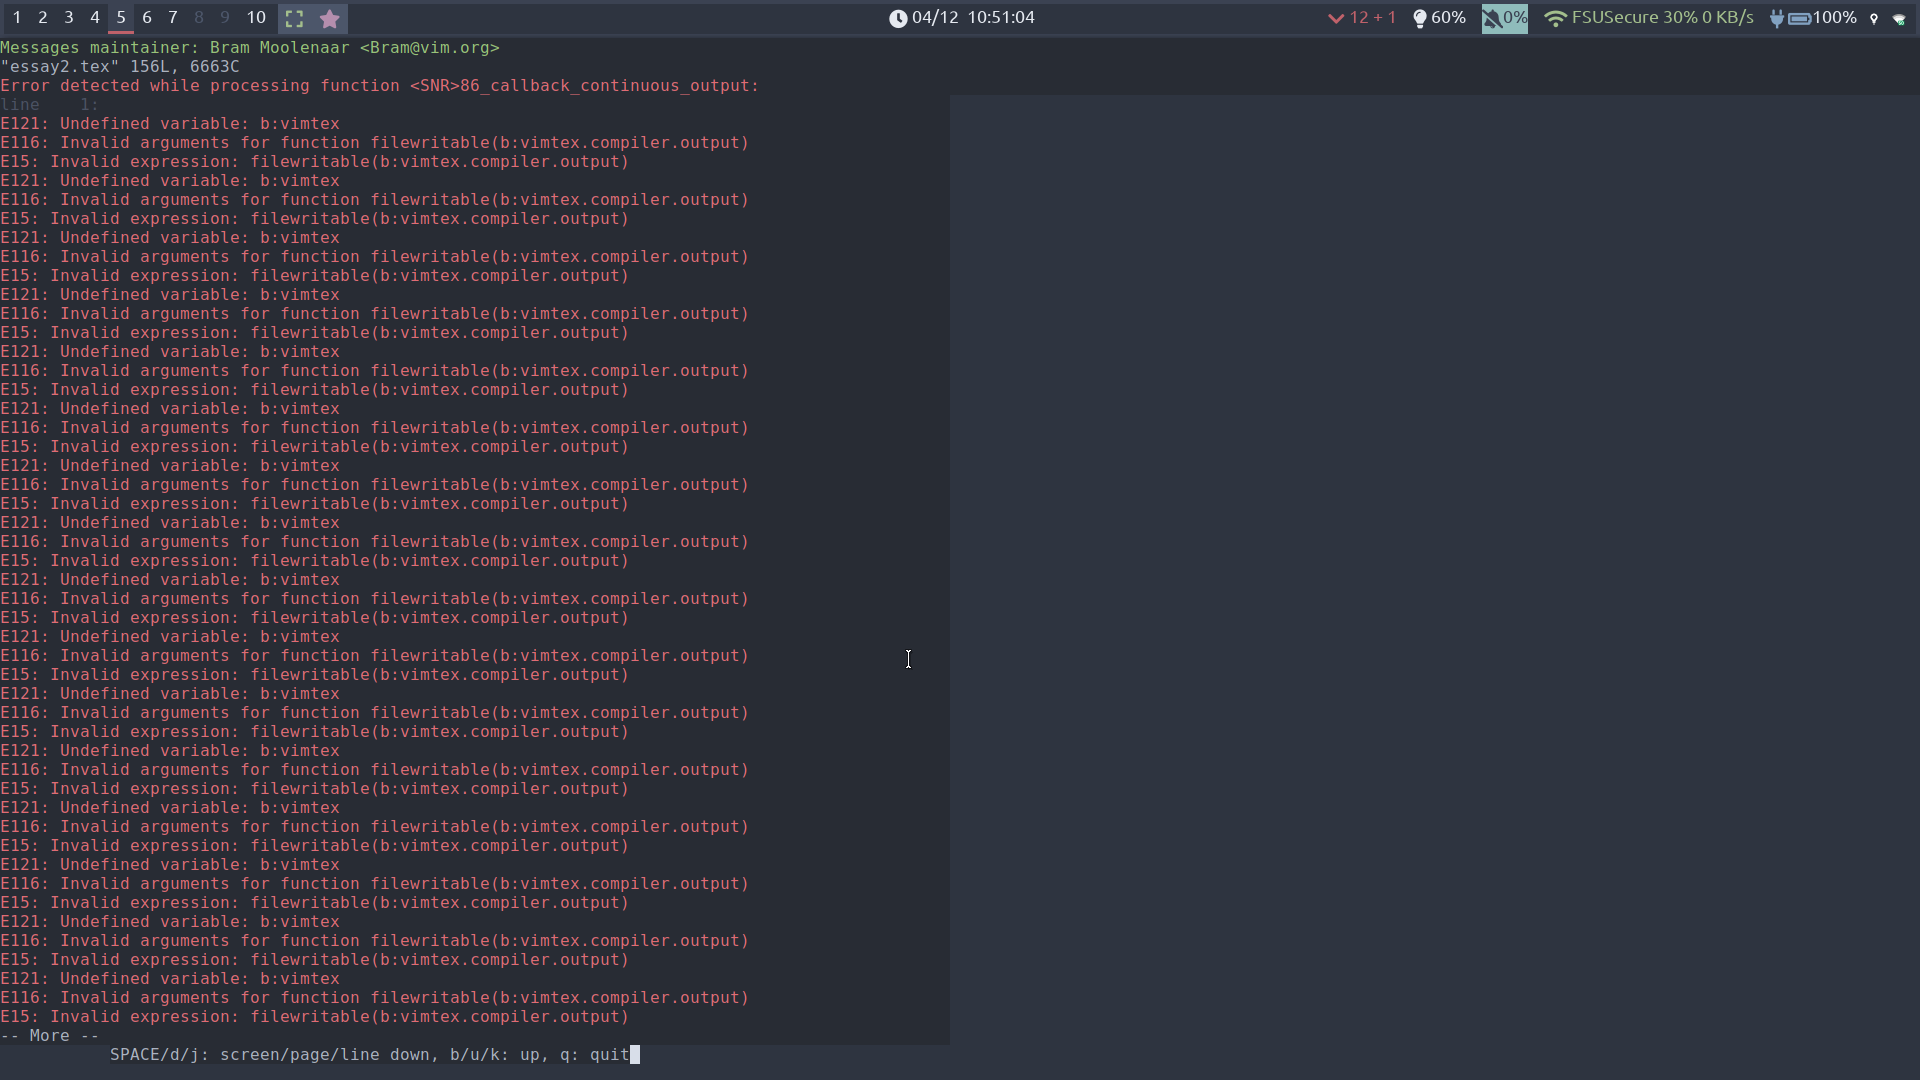Click the 'q: quit' hint text
The width and height of the screenshot is (1920, 1080).
tap(595, 1055)
